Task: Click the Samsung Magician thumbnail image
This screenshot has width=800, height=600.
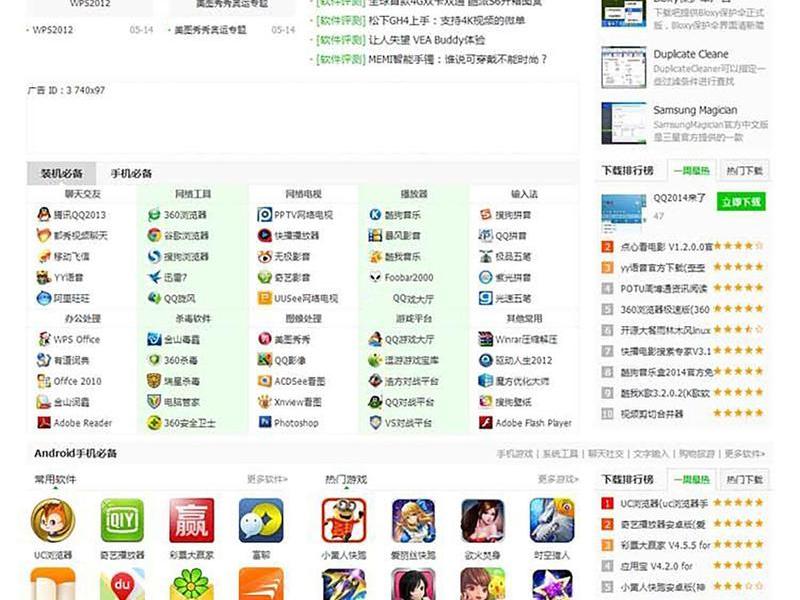Action: pos(623,123)
